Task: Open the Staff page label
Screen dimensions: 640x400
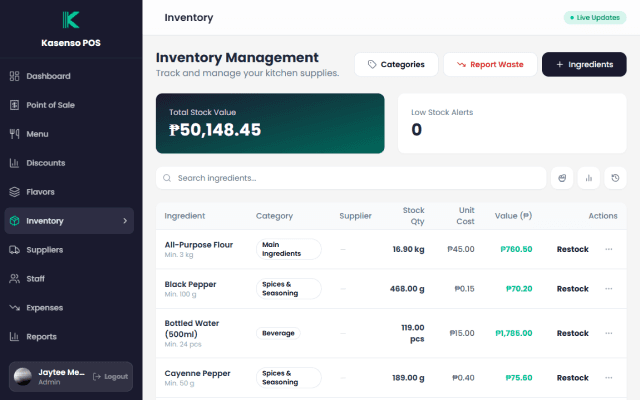Action: click(x=36, y=279)
